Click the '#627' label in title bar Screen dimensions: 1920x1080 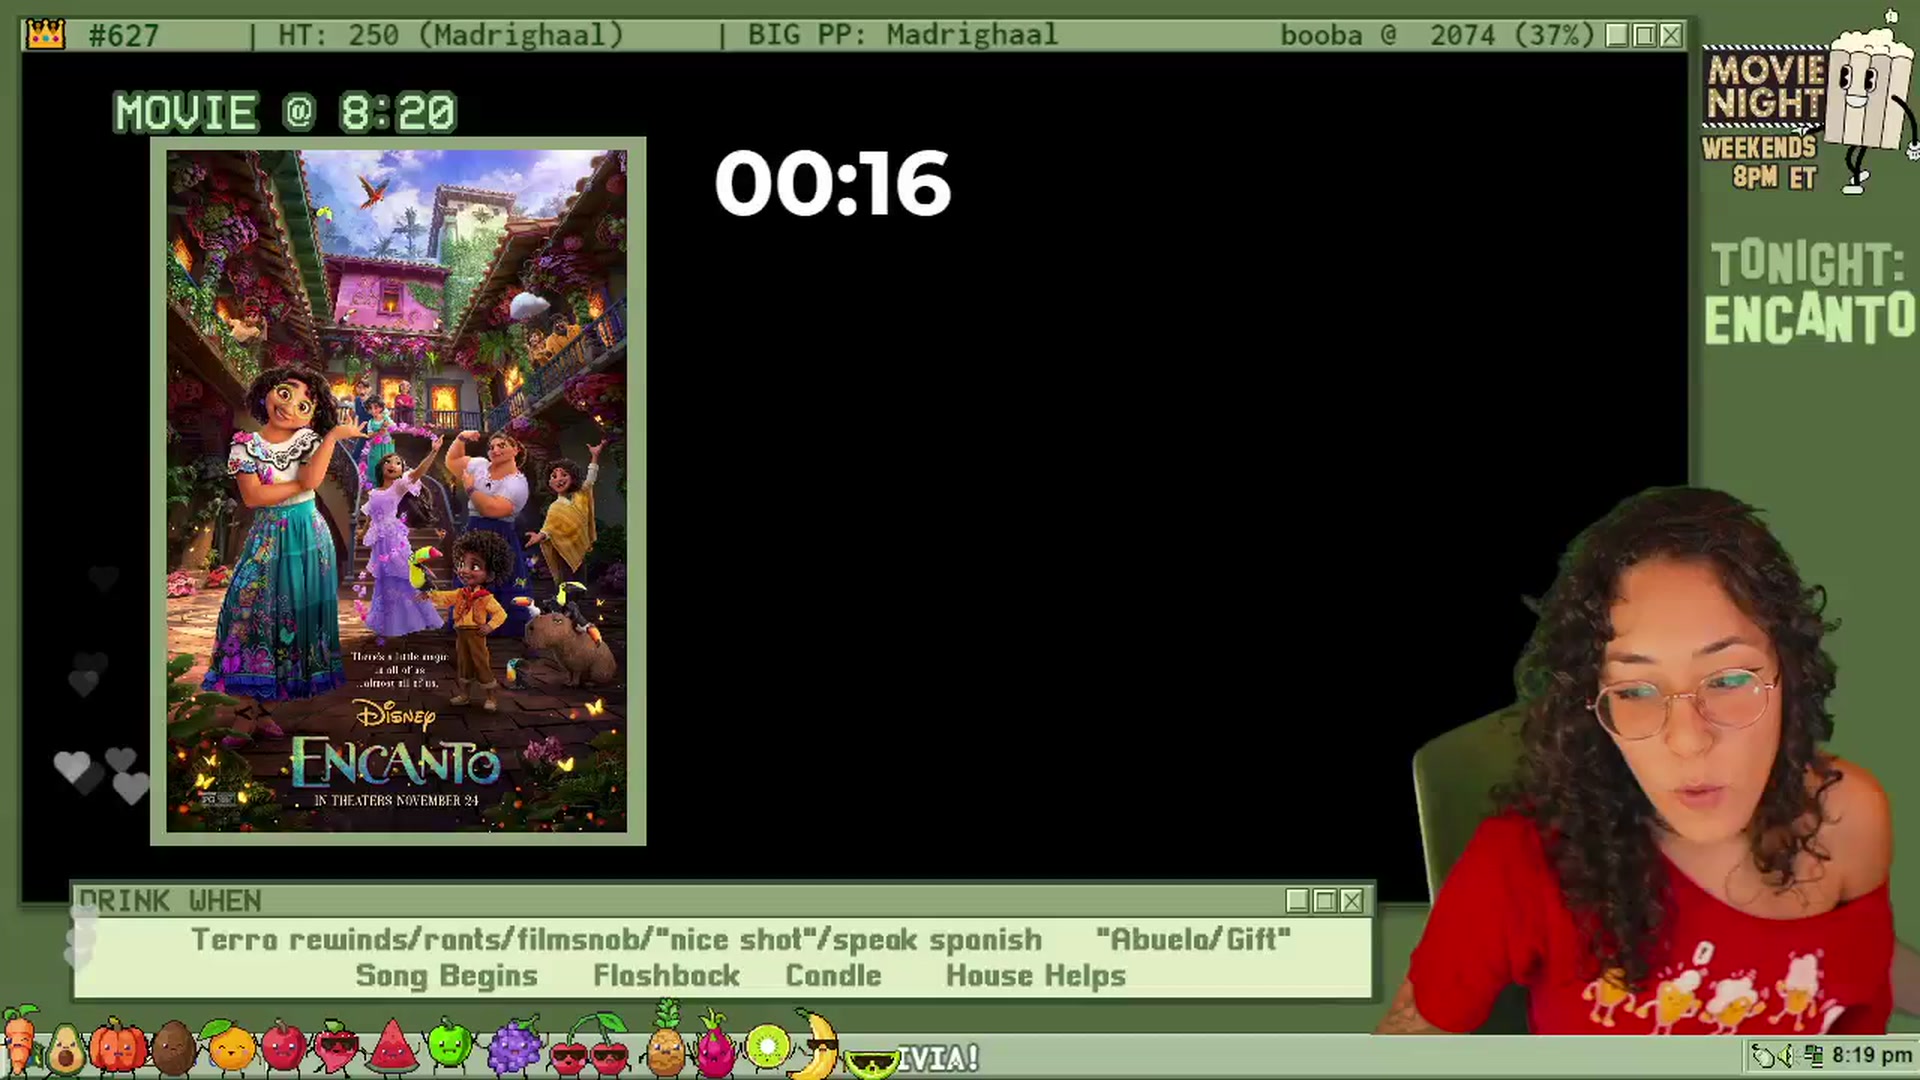click(124, 36)
